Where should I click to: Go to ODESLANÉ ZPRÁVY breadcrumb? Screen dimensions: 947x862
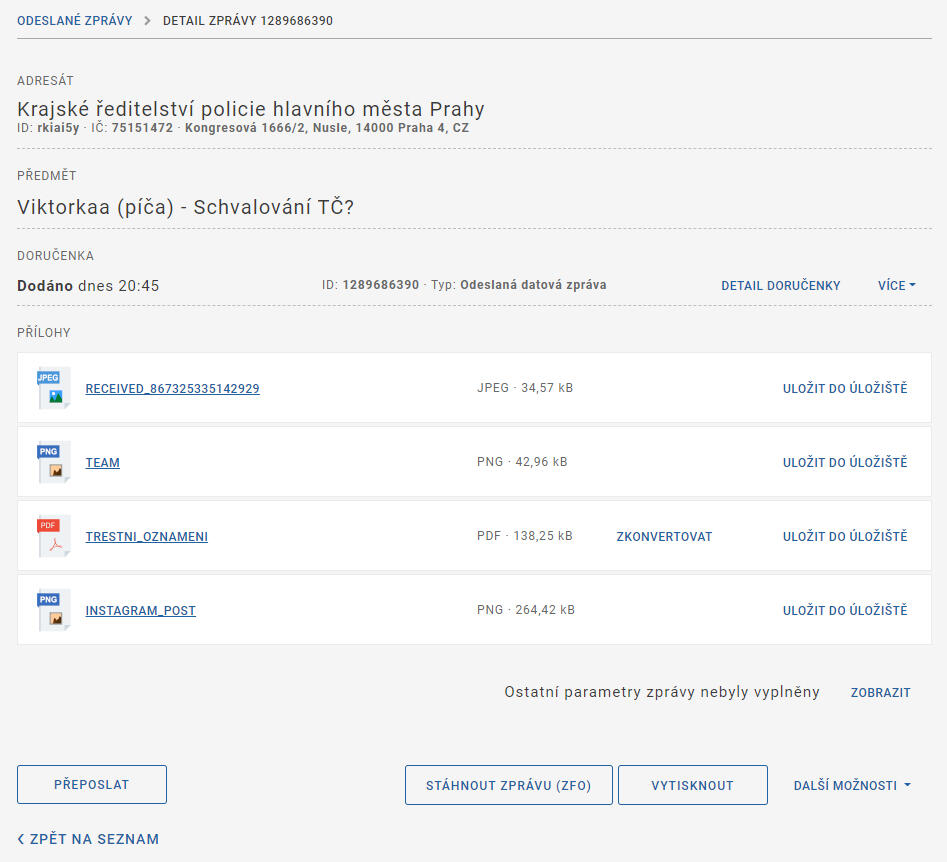(75, 20)
